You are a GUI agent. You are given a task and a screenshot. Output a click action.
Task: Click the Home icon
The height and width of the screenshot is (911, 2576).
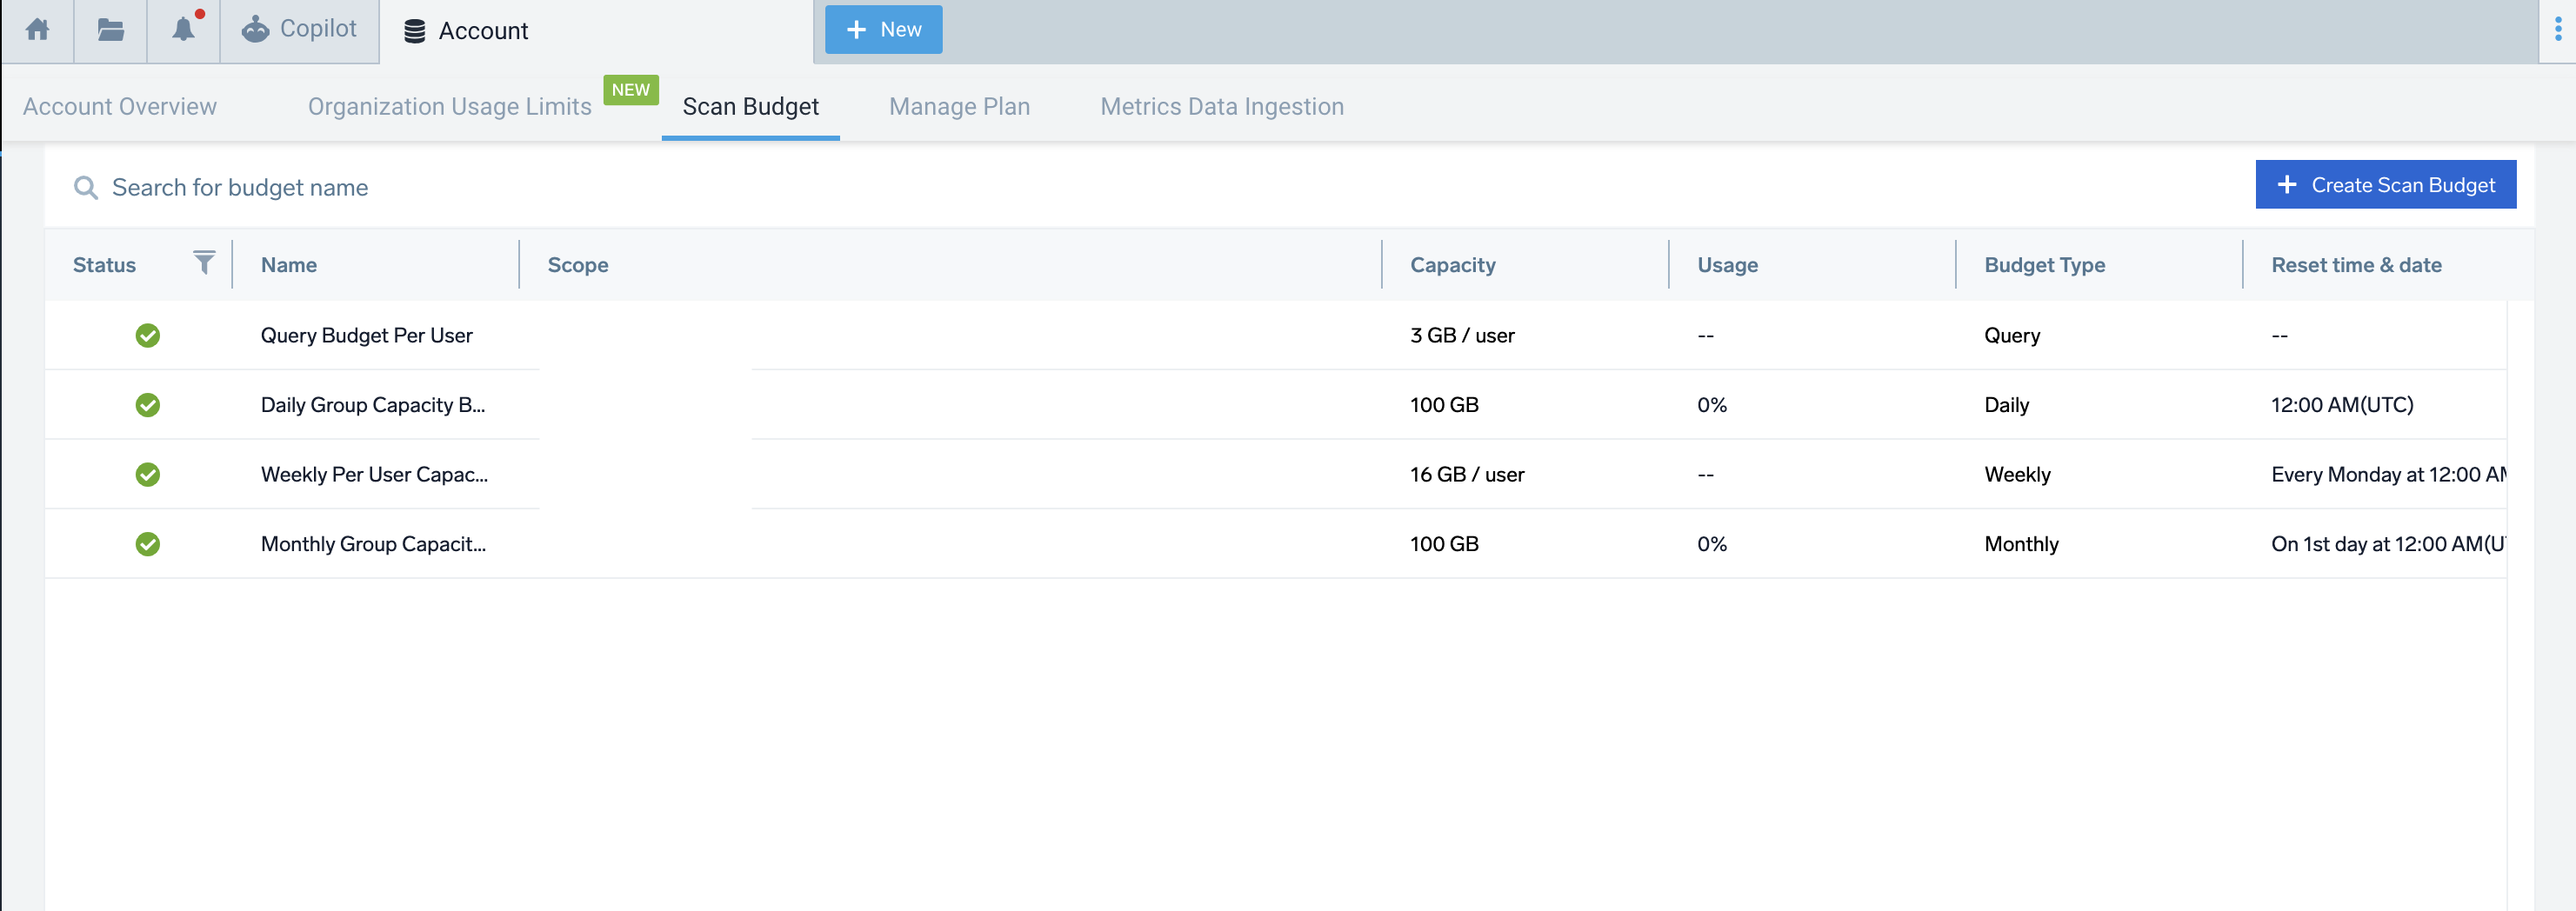pos(37,30)
